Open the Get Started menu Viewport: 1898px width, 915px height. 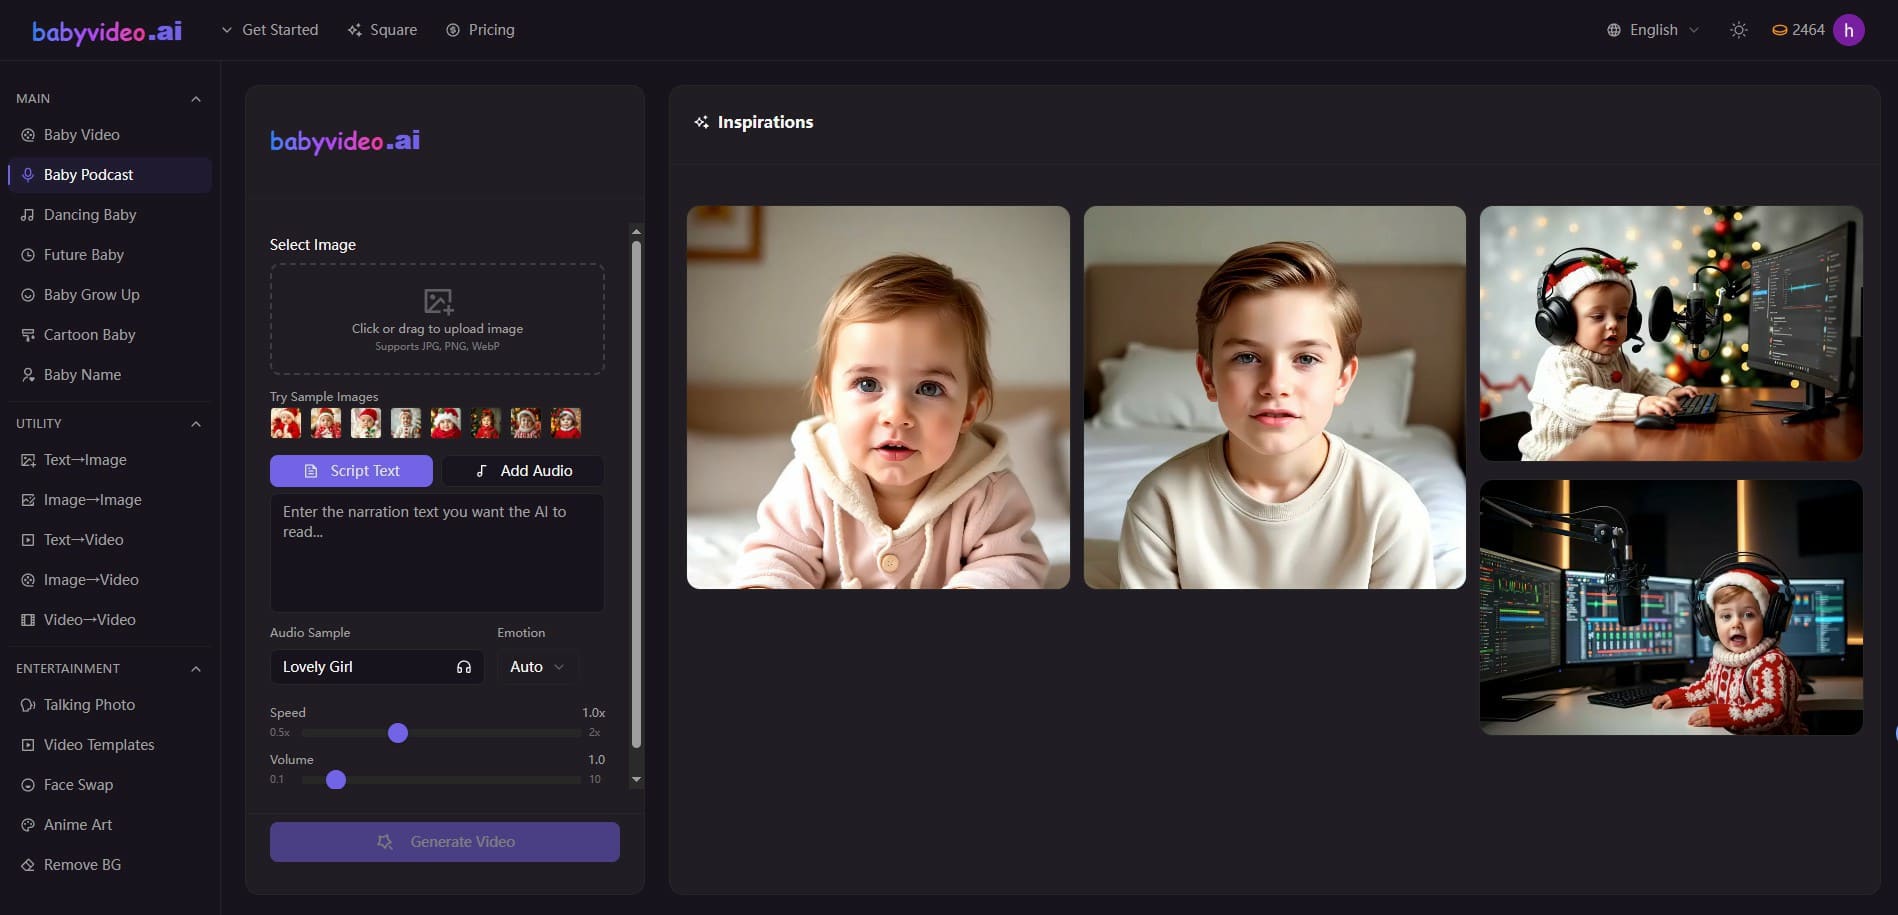click(x=269, y=30)
